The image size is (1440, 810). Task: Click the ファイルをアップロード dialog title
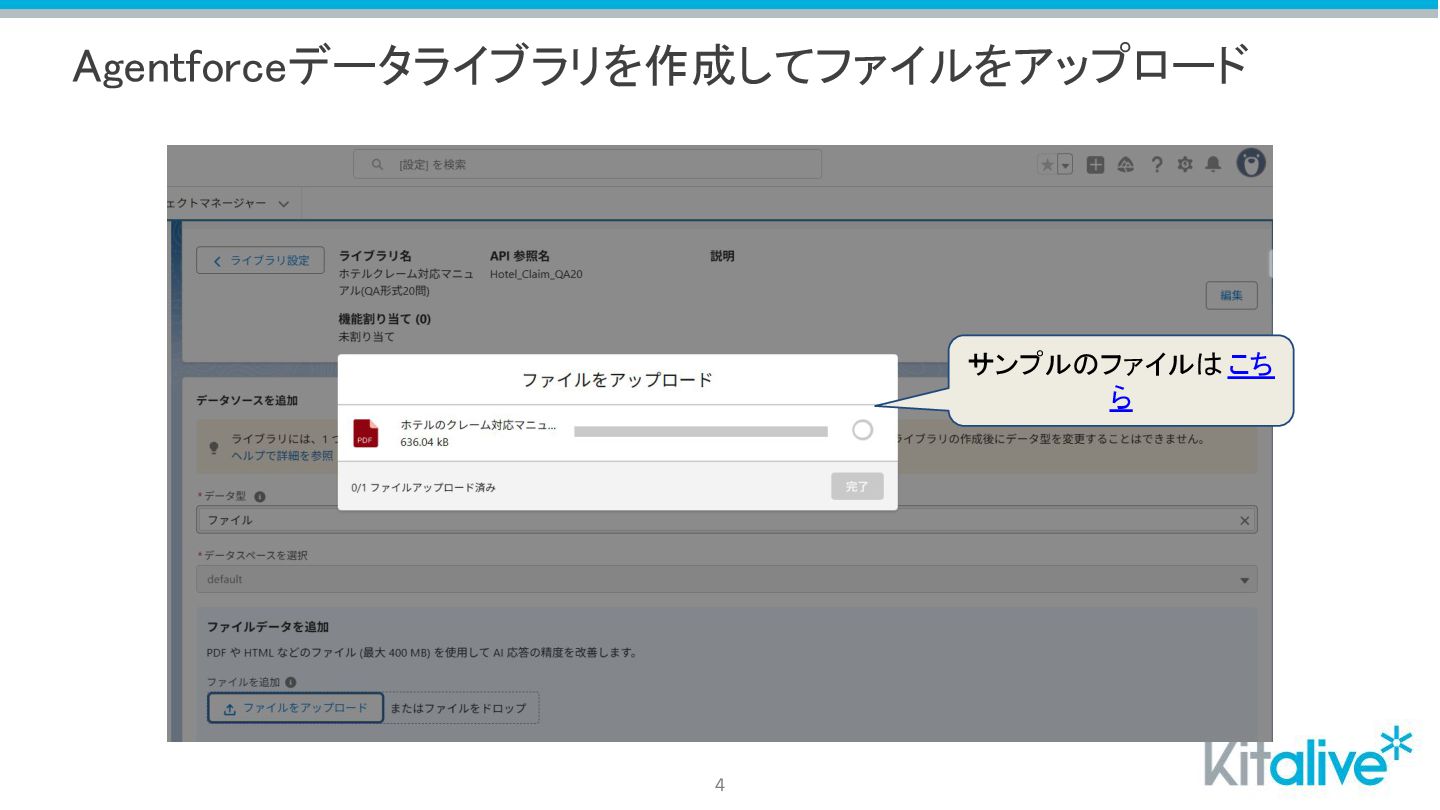(x=617, y=380)
